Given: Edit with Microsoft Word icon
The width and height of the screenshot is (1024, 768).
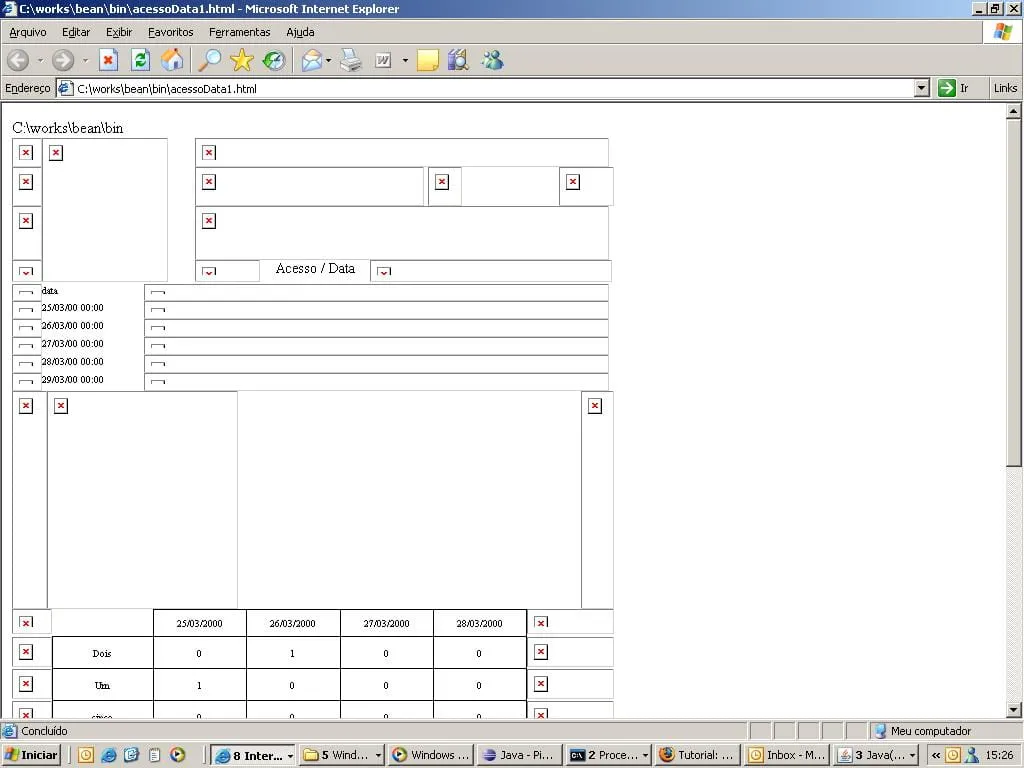Looking at the screenshot, I should tap(383, 61).
